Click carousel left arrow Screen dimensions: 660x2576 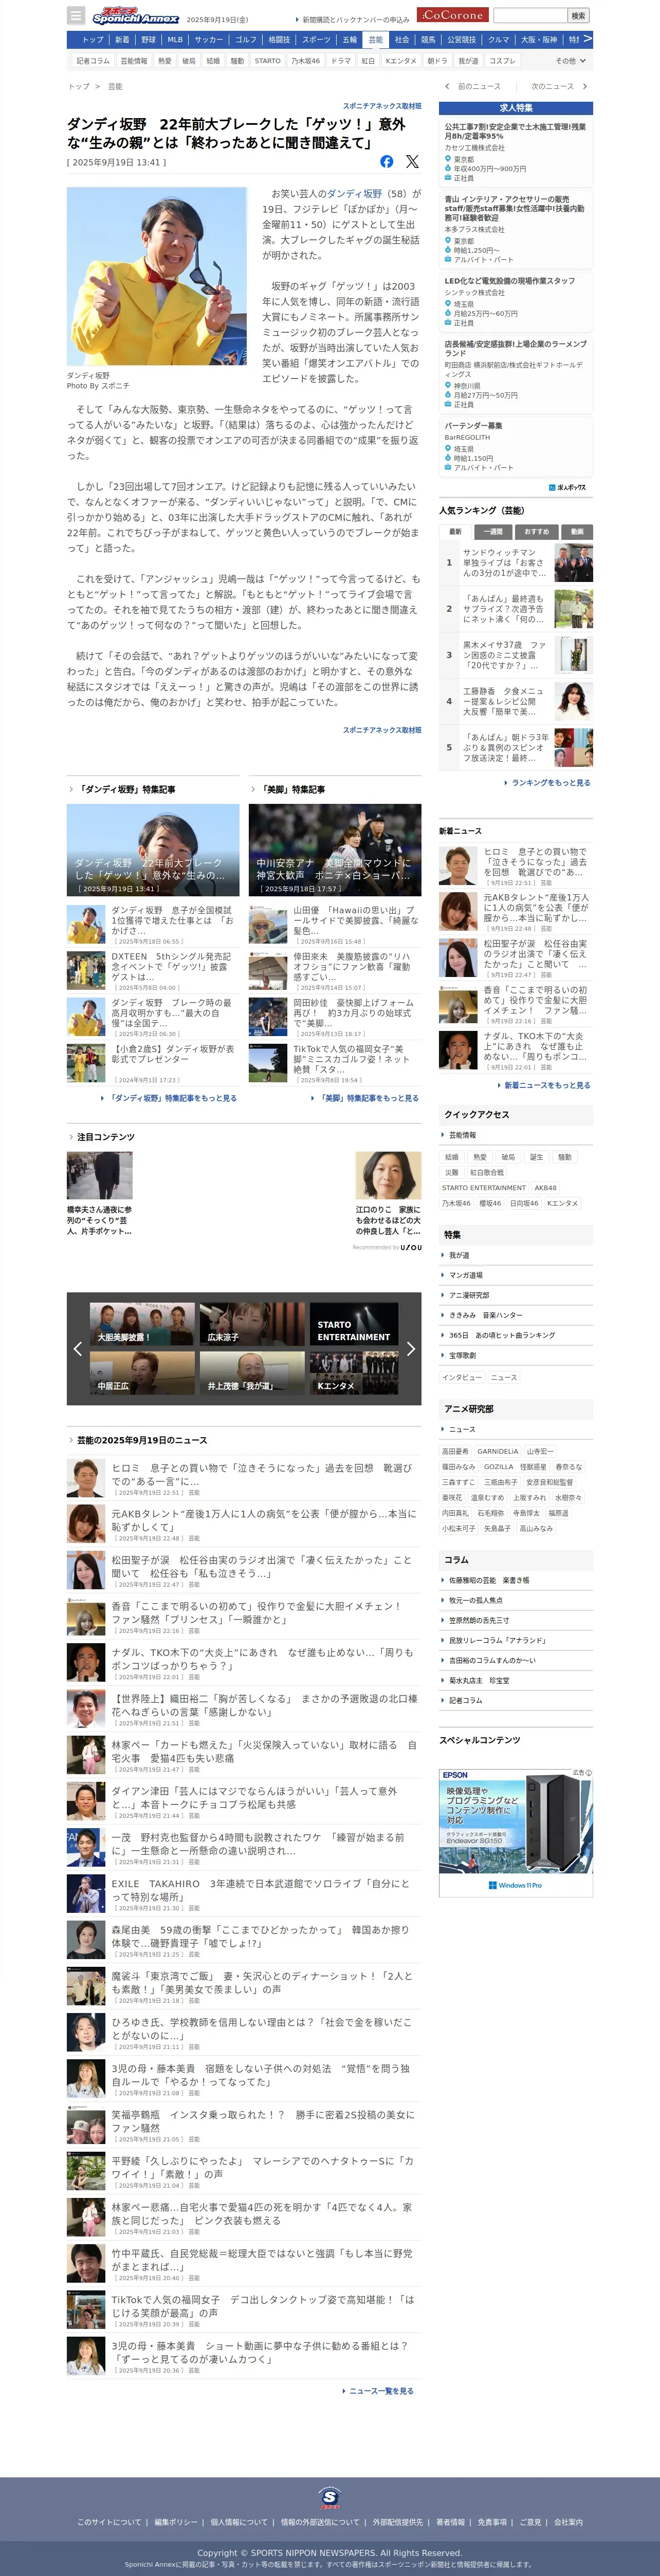coord(77,1348)
